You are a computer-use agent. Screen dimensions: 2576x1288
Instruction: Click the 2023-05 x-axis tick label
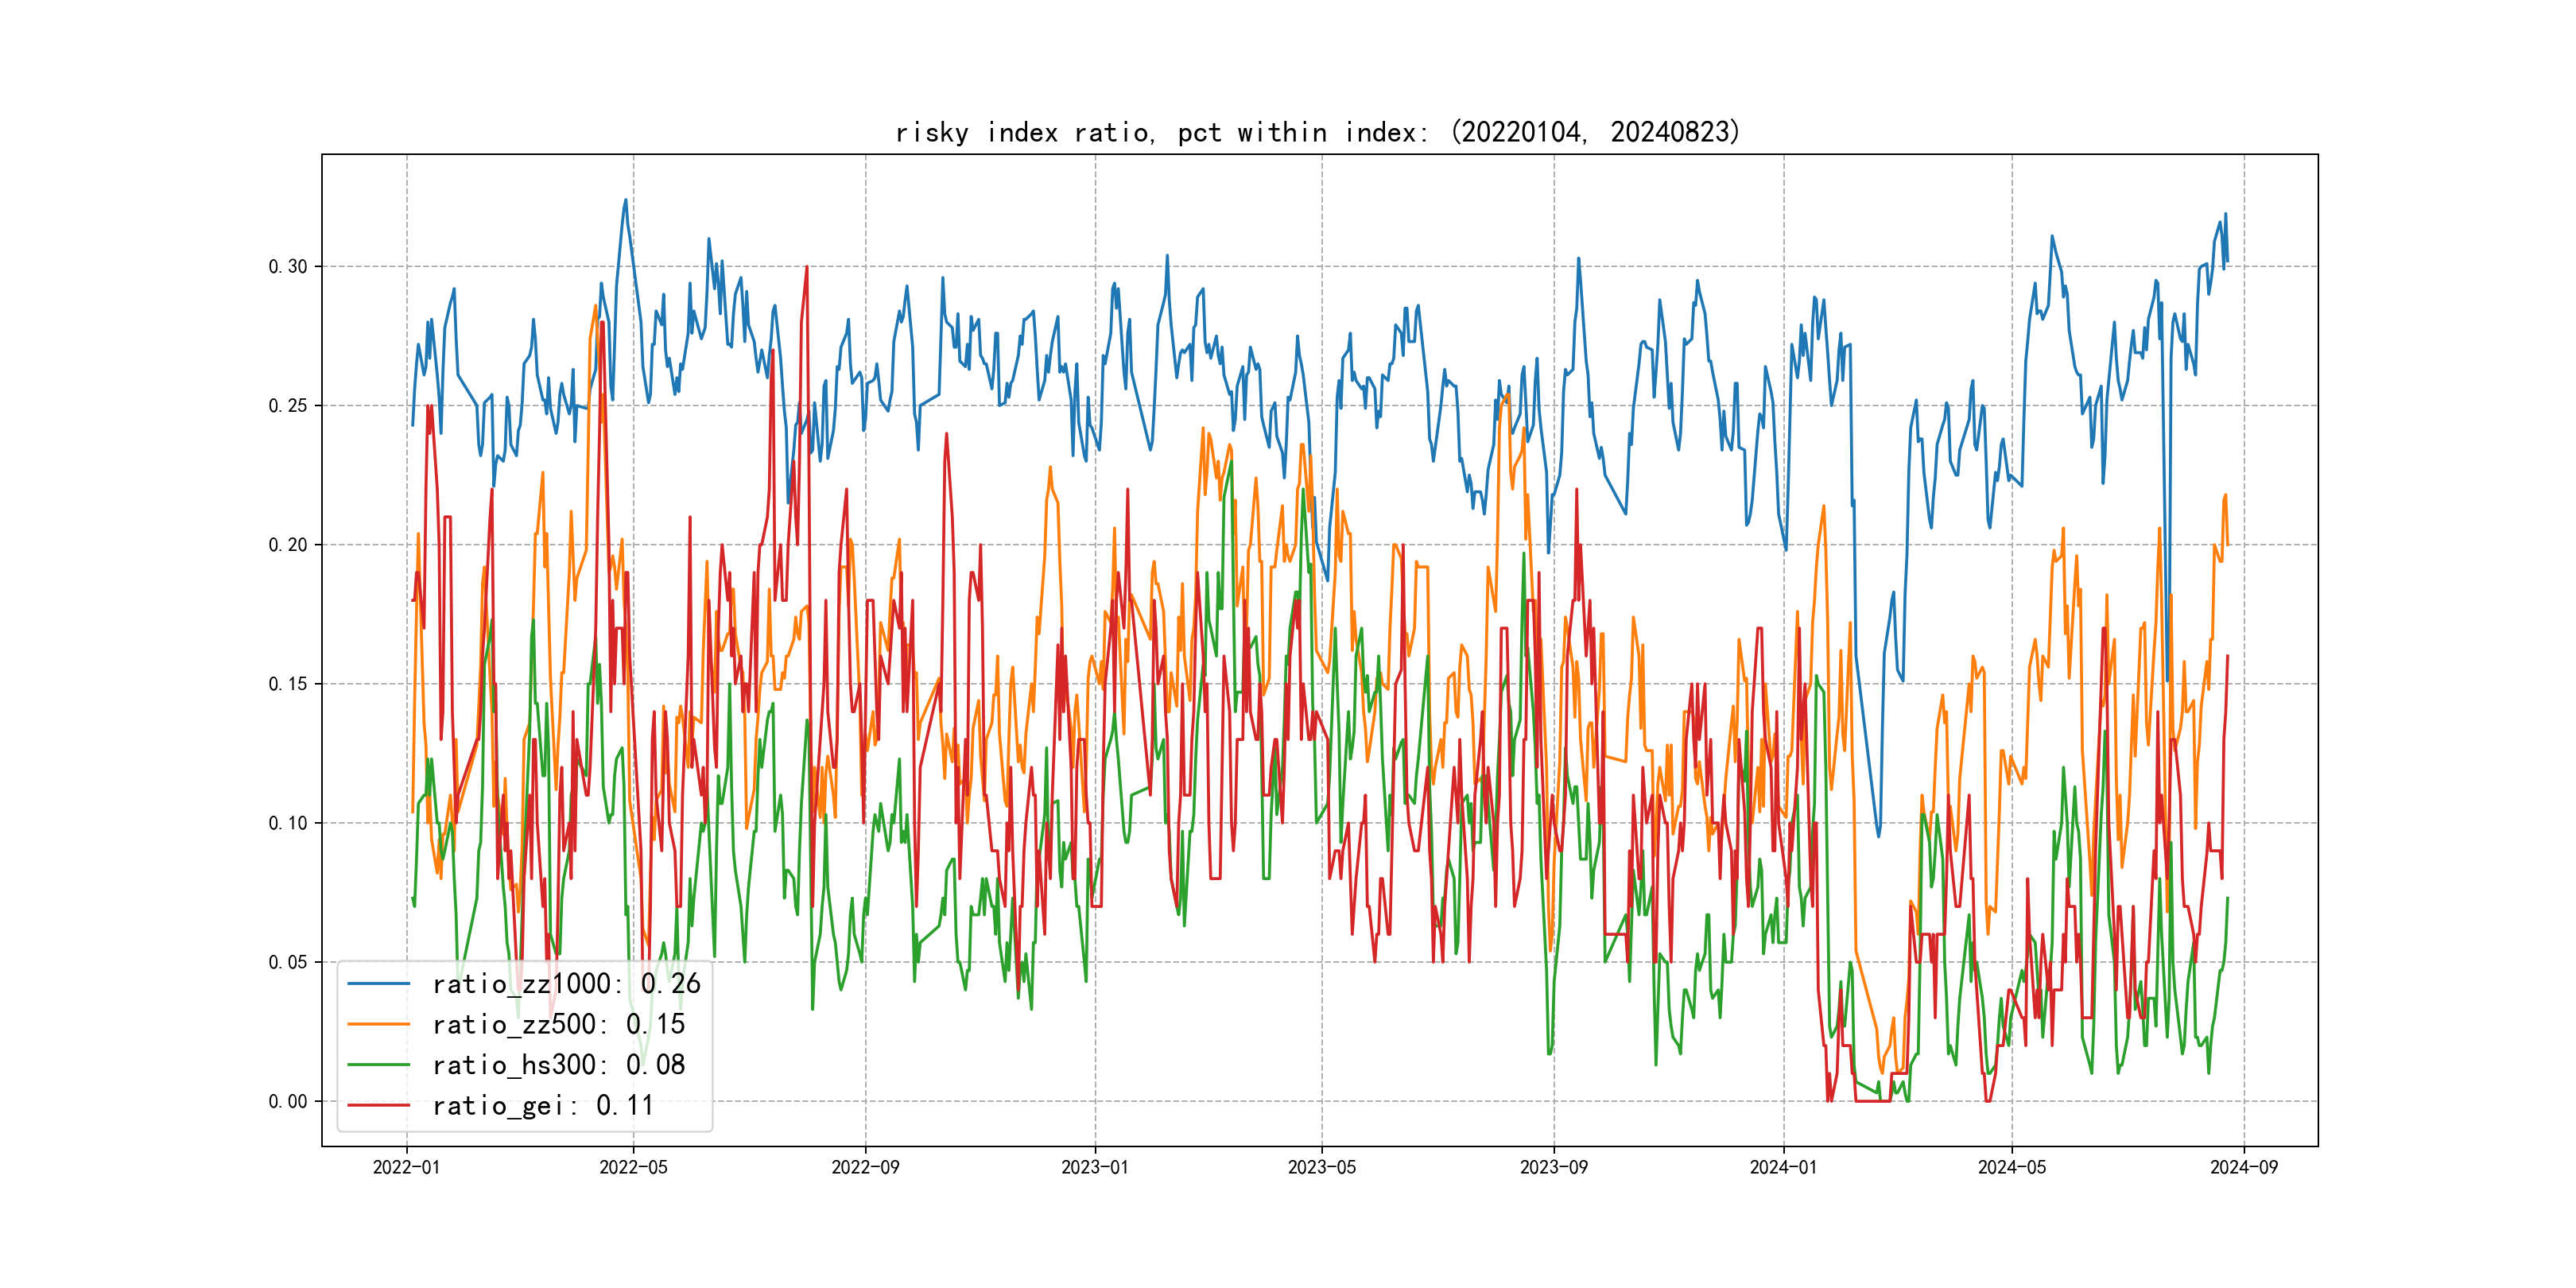click(x=1321, y=1168)
